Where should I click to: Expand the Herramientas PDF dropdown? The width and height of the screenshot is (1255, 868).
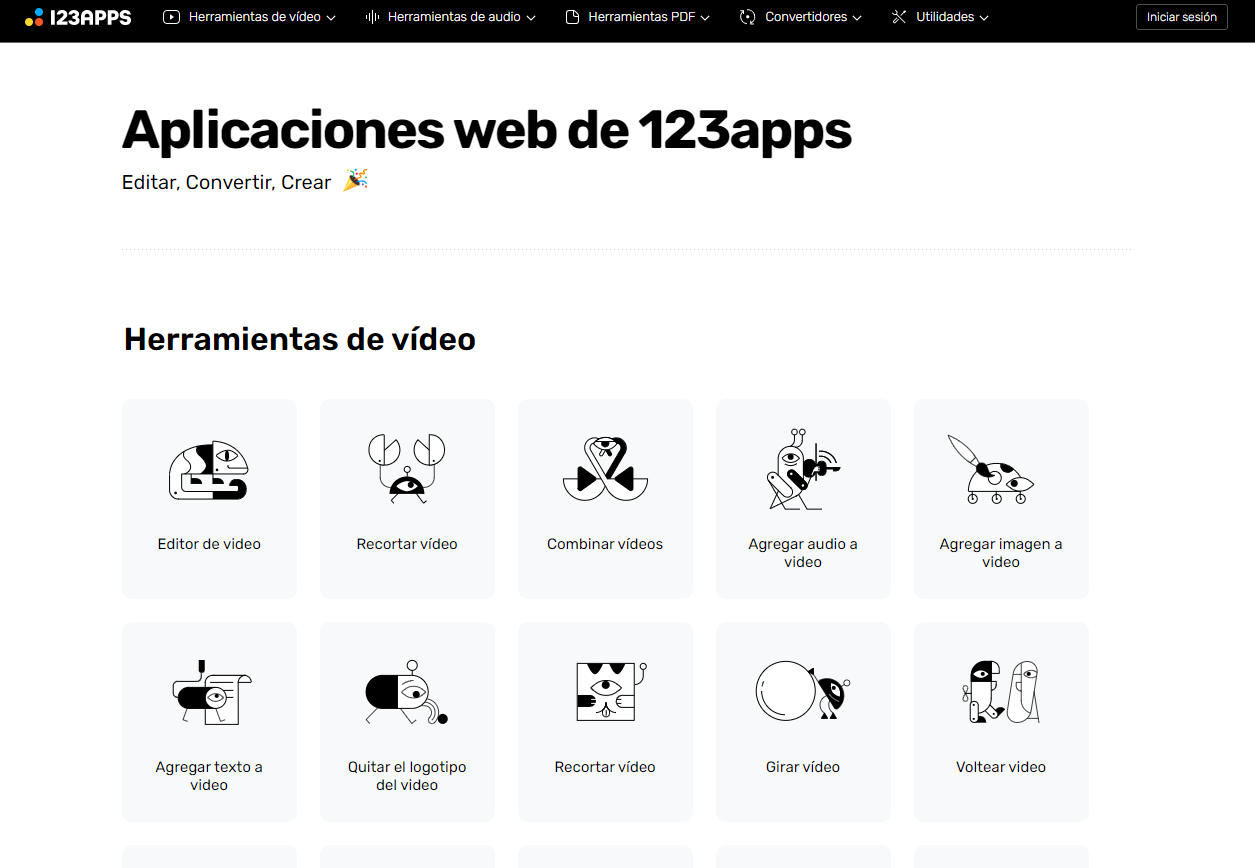637,17
